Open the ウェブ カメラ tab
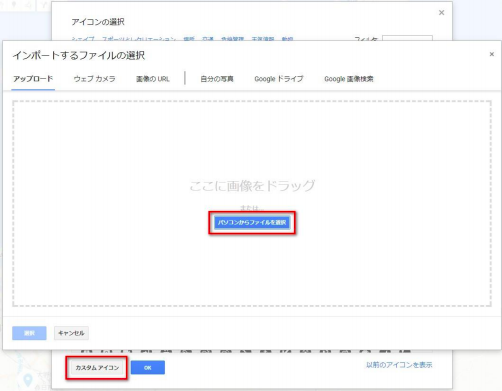The width and height of the screenshot is (502, 391). point(94,79)
